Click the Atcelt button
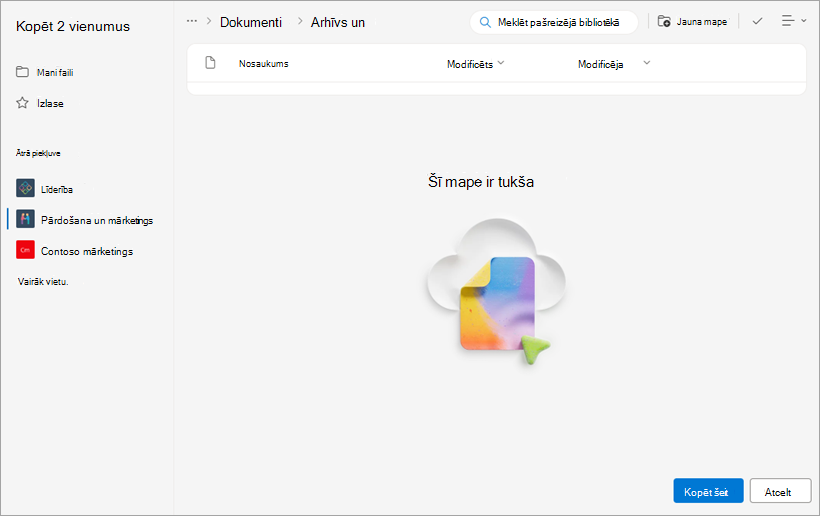The image size is (820, 516). click(780, 491)
